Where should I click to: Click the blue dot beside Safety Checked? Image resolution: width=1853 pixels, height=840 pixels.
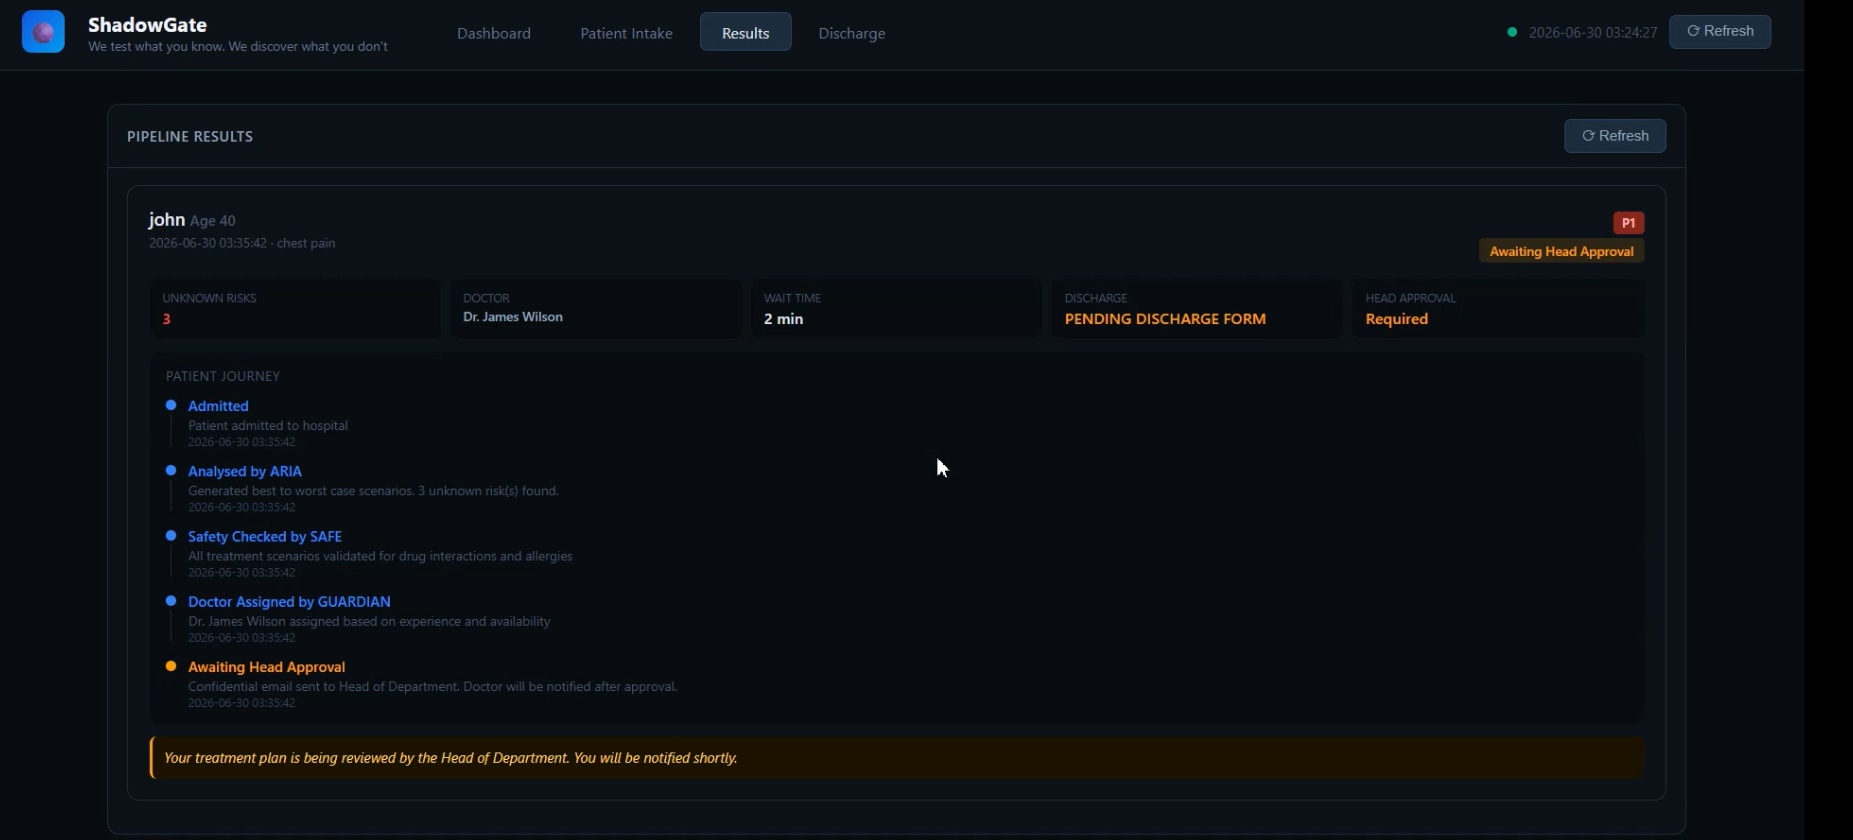pos(171,536)
